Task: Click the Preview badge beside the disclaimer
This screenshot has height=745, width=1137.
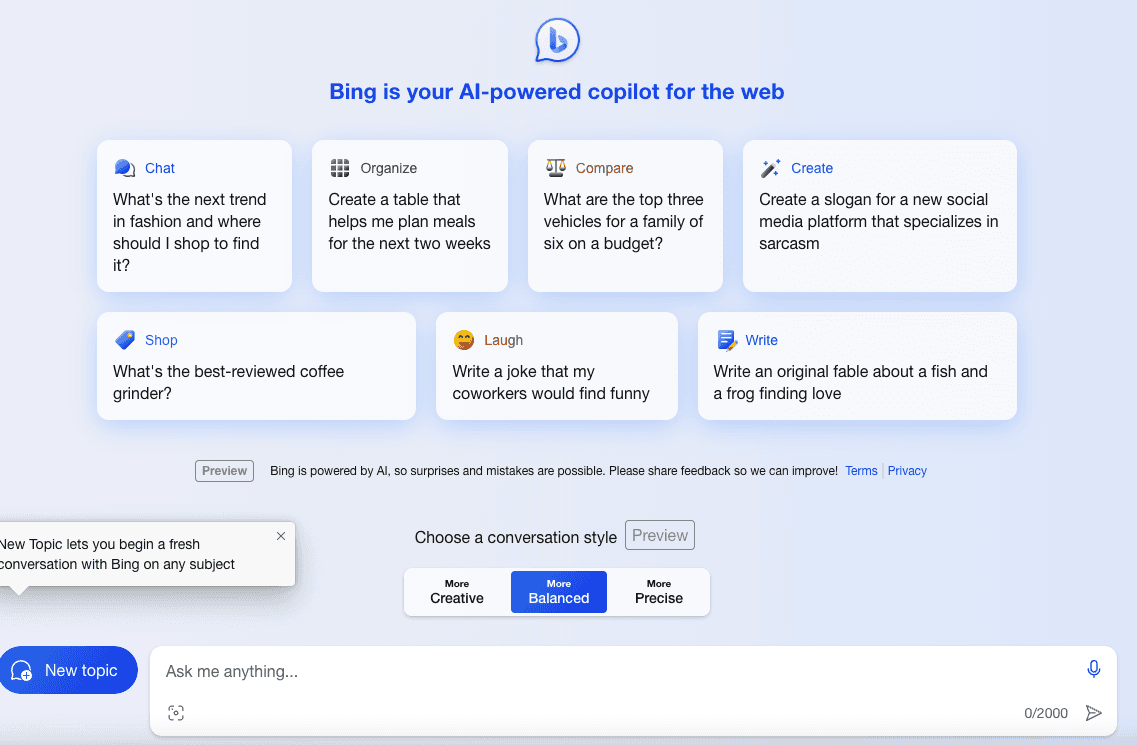Action: (x=224, y=471)
